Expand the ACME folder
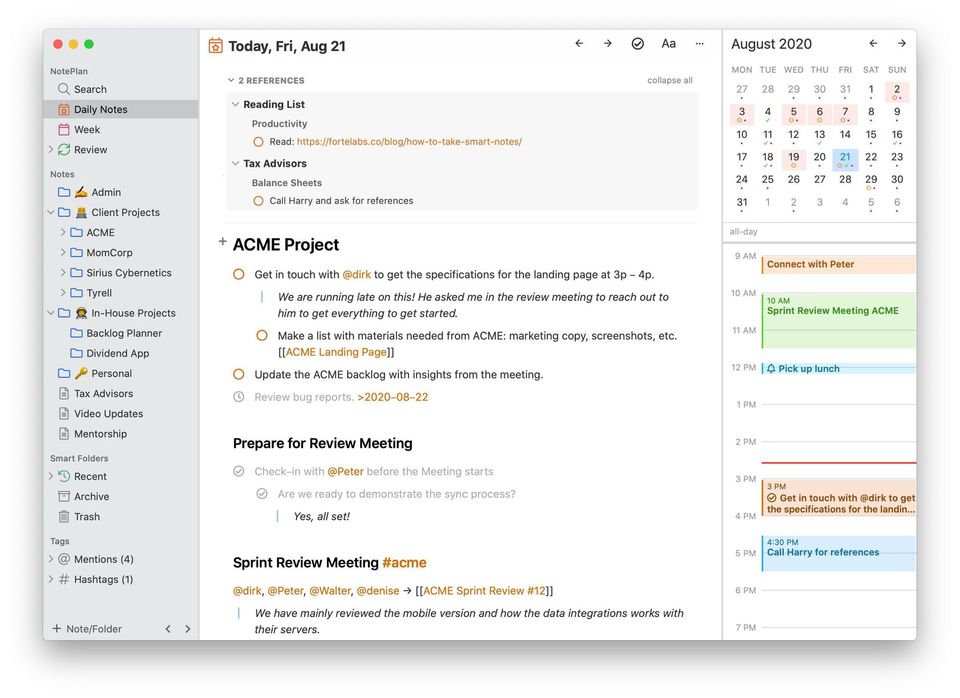 coord(63,233)
